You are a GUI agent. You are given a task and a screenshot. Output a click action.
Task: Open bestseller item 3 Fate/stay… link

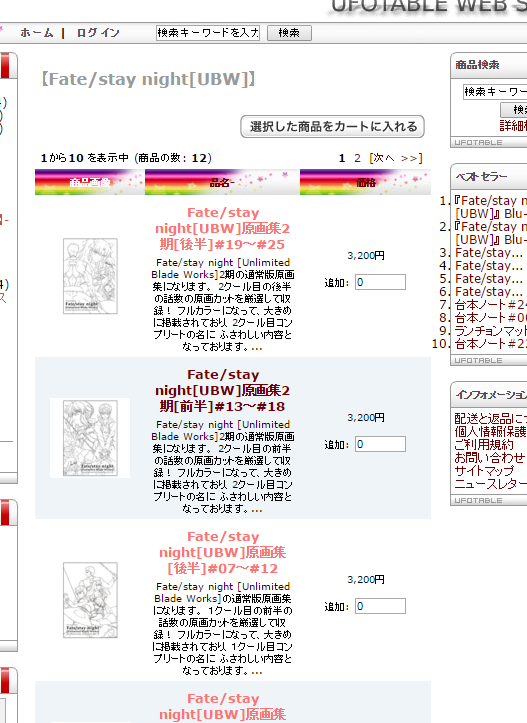(x=489, y=253)
